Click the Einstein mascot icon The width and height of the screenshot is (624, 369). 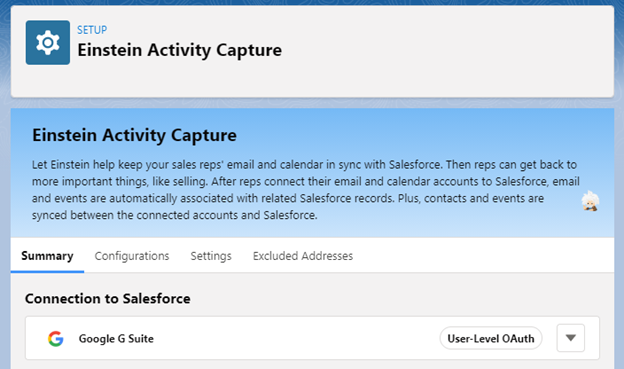(590, 201)
